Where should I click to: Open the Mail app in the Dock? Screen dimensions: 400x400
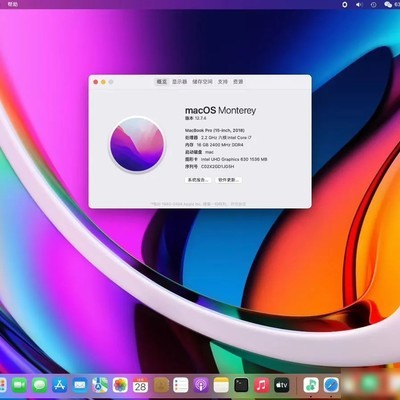(80, 385)
